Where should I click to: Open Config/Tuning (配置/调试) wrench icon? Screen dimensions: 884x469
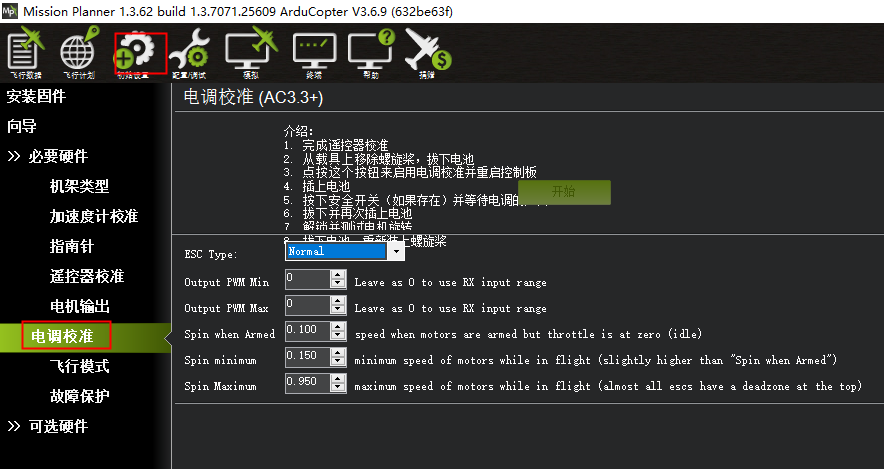click(189, 54)
